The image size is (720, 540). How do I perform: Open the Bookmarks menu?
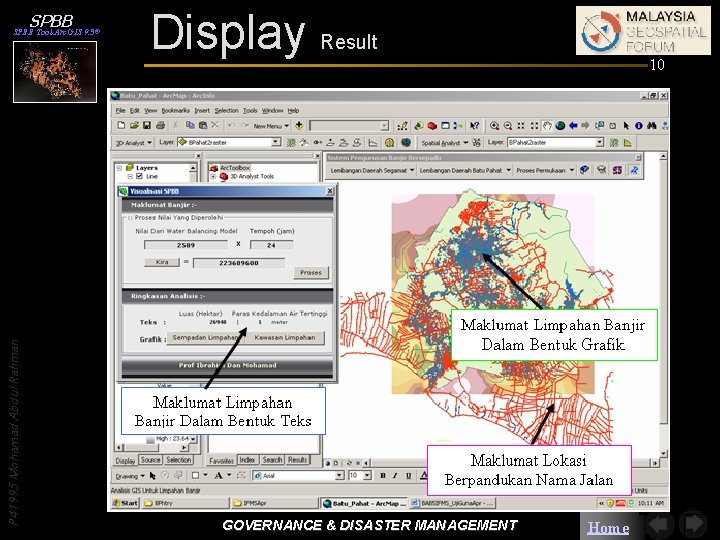point(175,111)
